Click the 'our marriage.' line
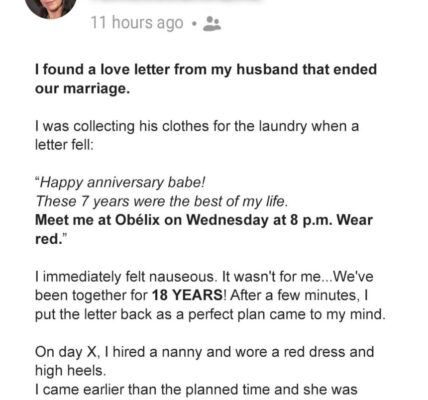428x400 pixels. tap(82, 89)
